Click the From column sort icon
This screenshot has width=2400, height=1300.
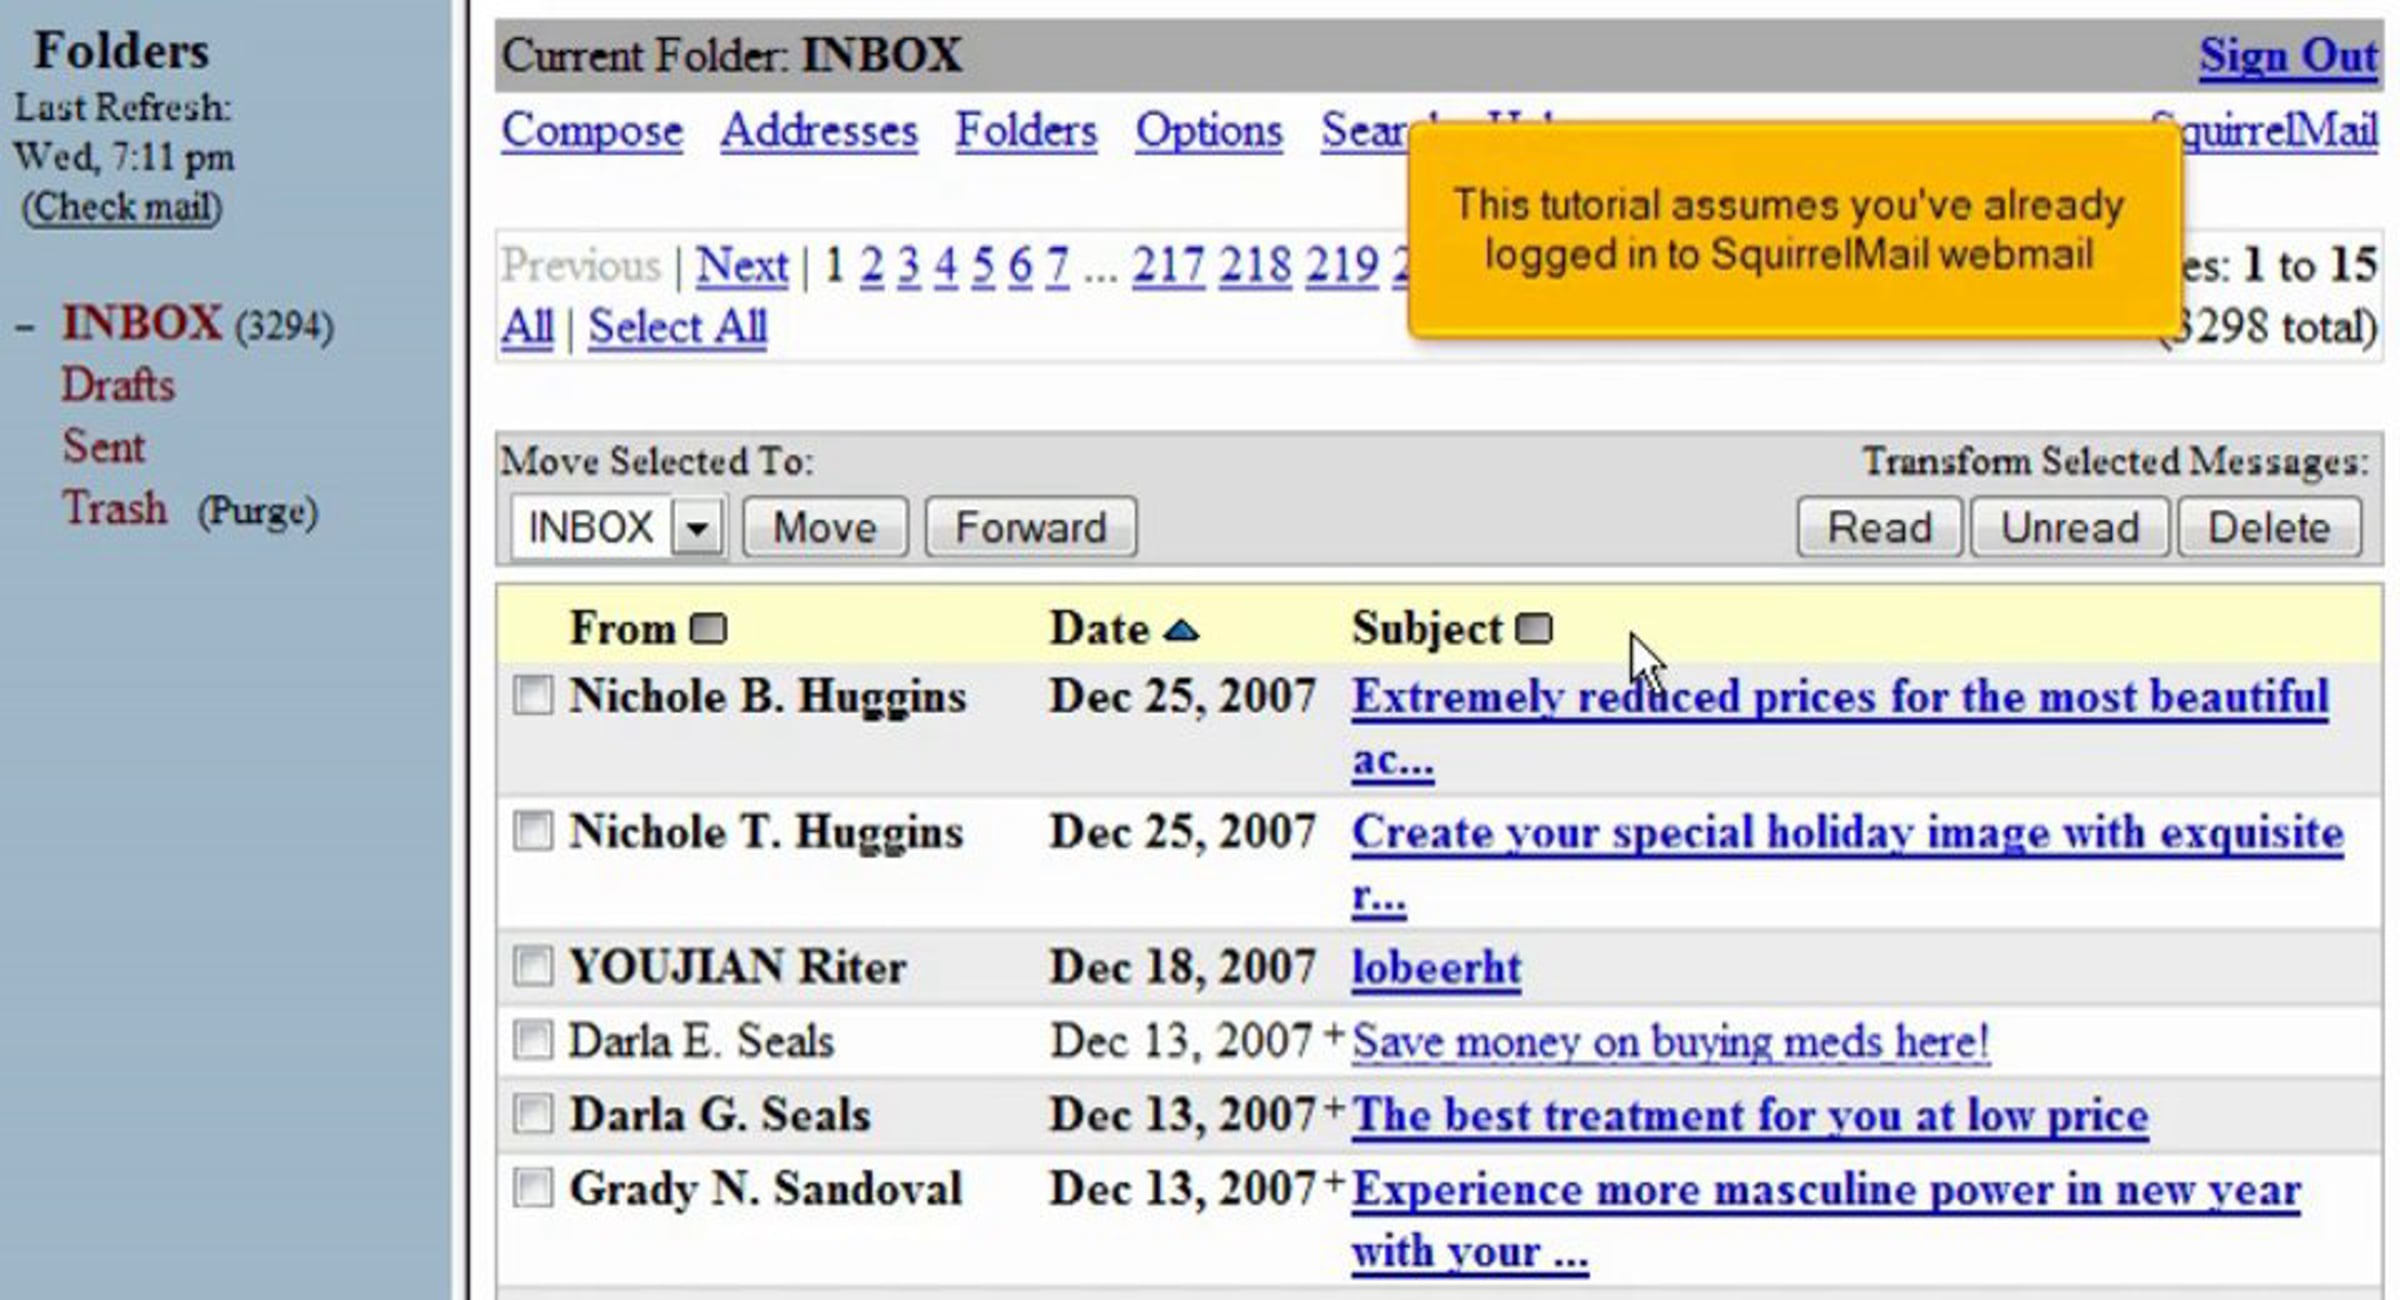708,629
